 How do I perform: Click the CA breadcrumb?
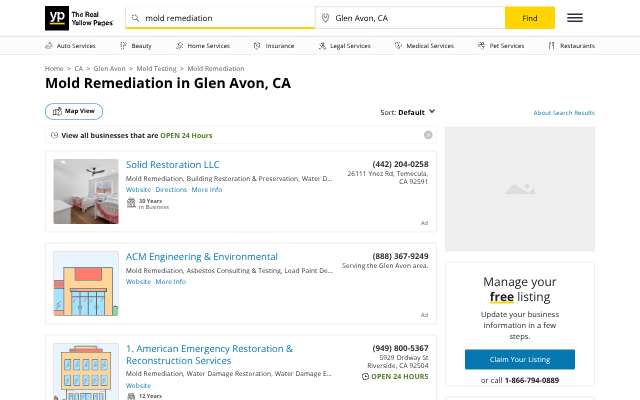(x=78, y=69)
